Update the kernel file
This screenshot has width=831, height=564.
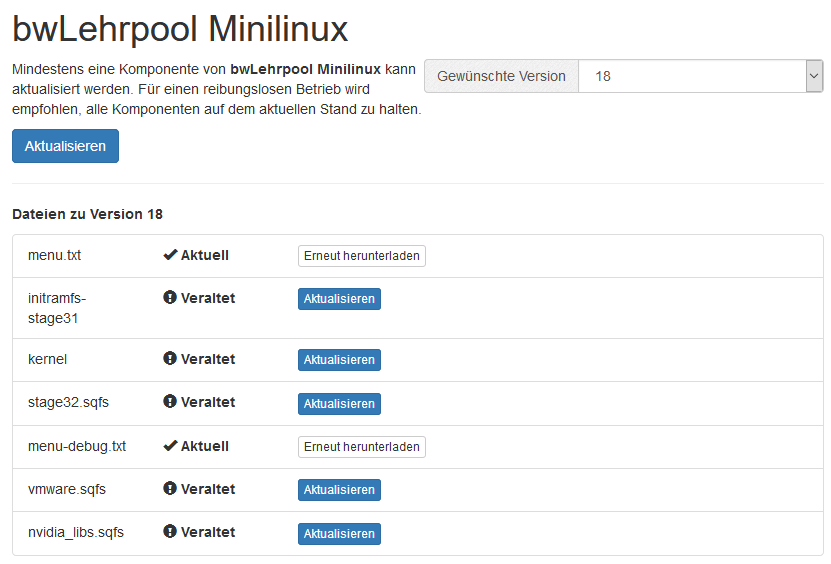tap(339, 360)
